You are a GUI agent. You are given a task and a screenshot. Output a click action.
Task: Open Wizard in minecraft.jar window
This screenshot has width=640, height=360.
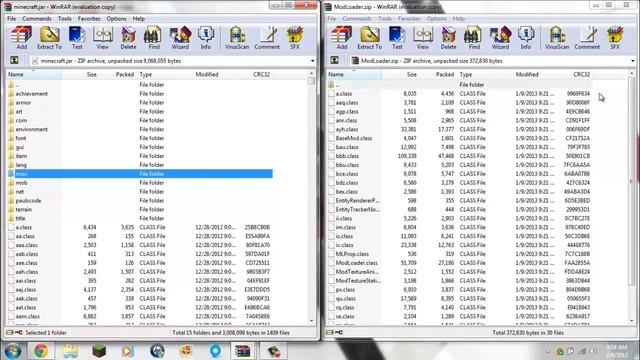180,38
